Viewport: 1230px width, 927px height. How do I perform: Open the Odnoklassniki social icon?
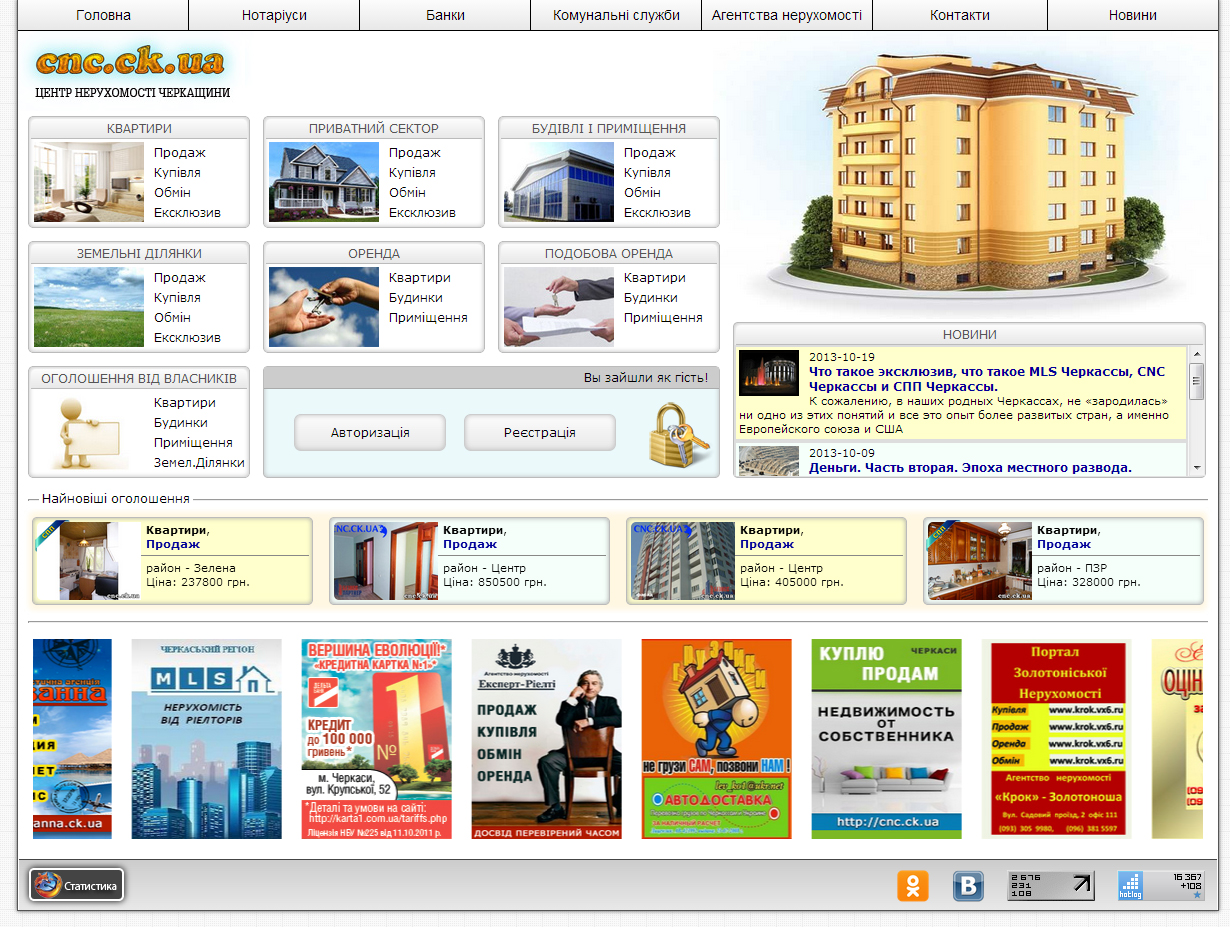912,886
